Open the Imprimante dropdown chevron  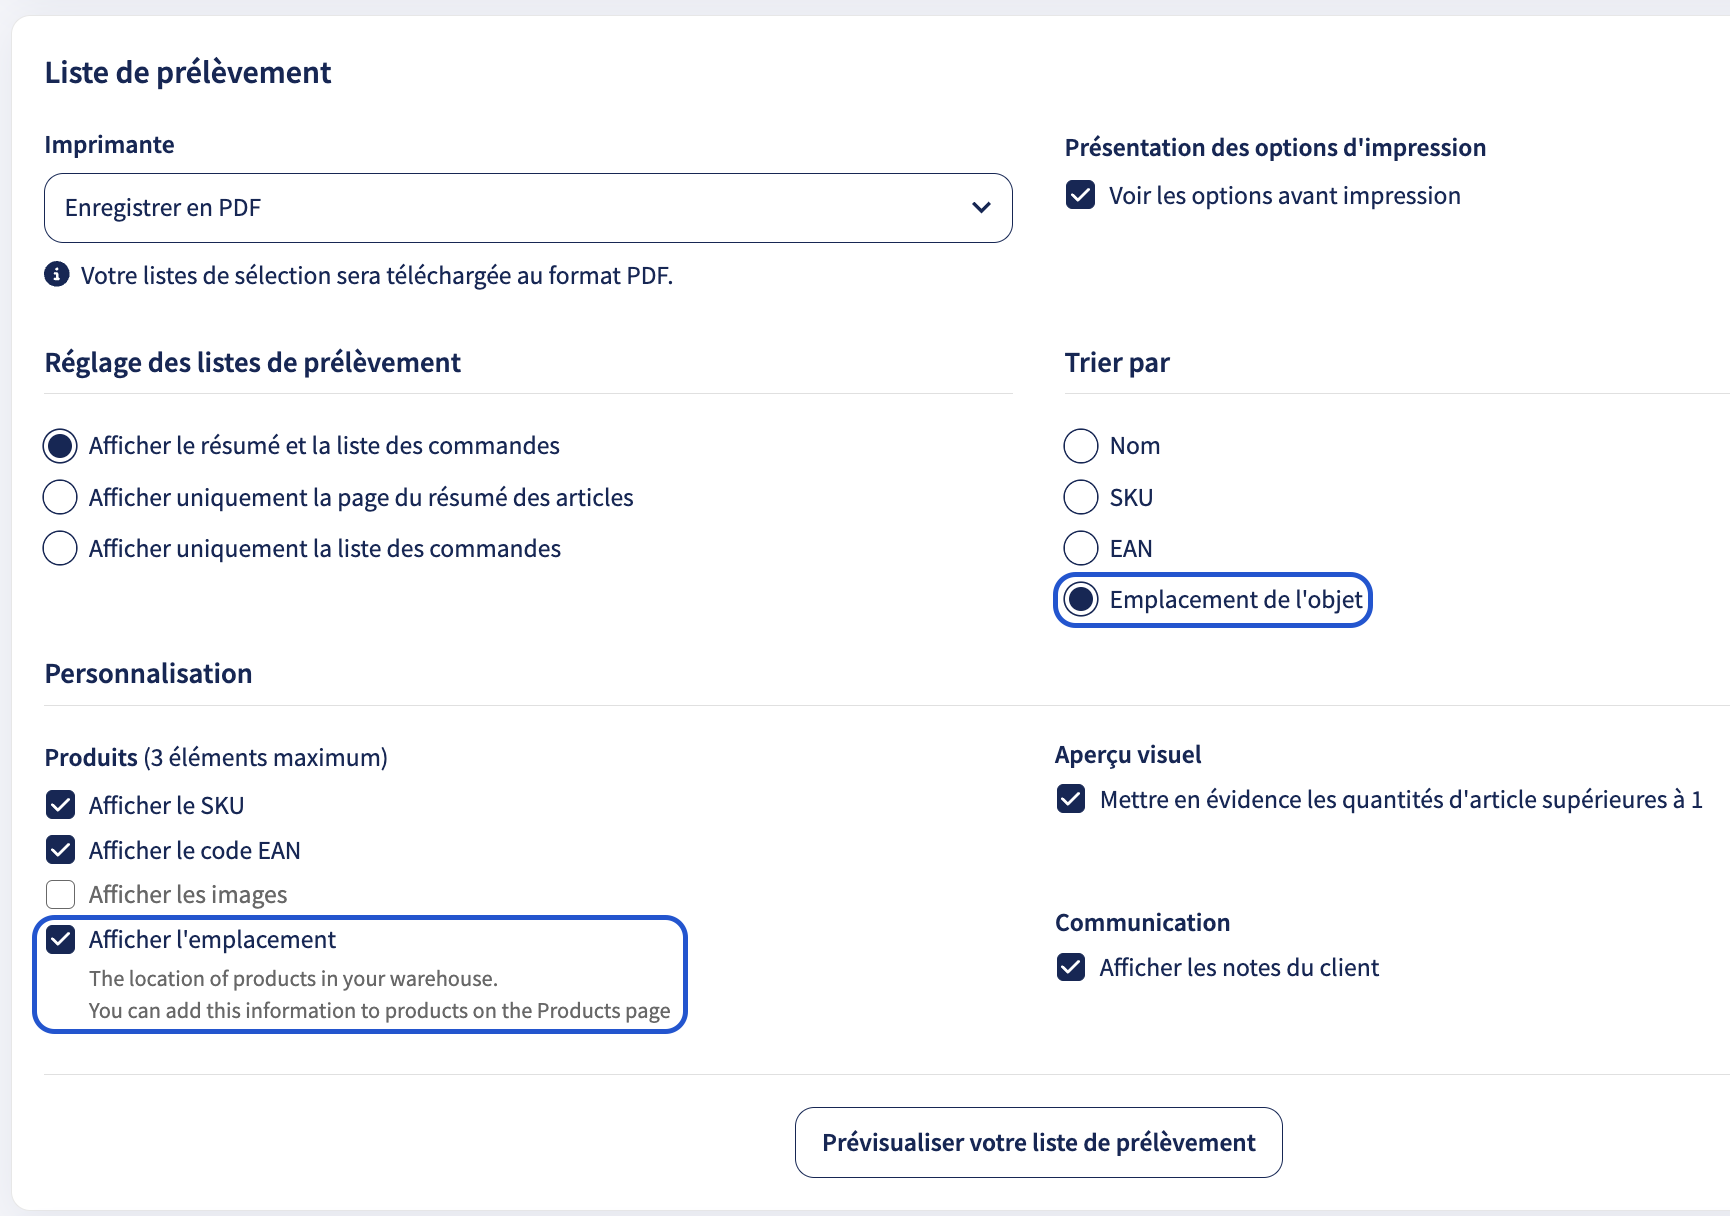point(981,207)
